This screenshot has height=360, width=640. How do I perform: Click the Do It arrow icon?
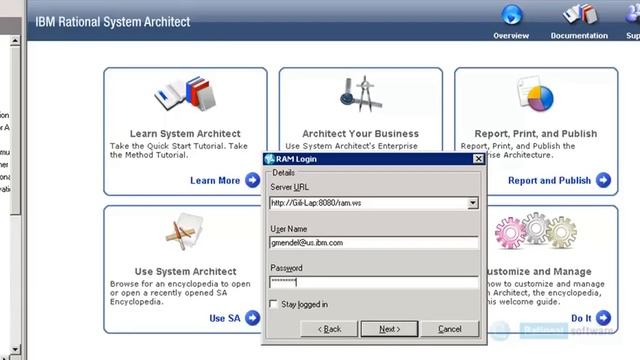pyautogui.click(x=603, y=318)
